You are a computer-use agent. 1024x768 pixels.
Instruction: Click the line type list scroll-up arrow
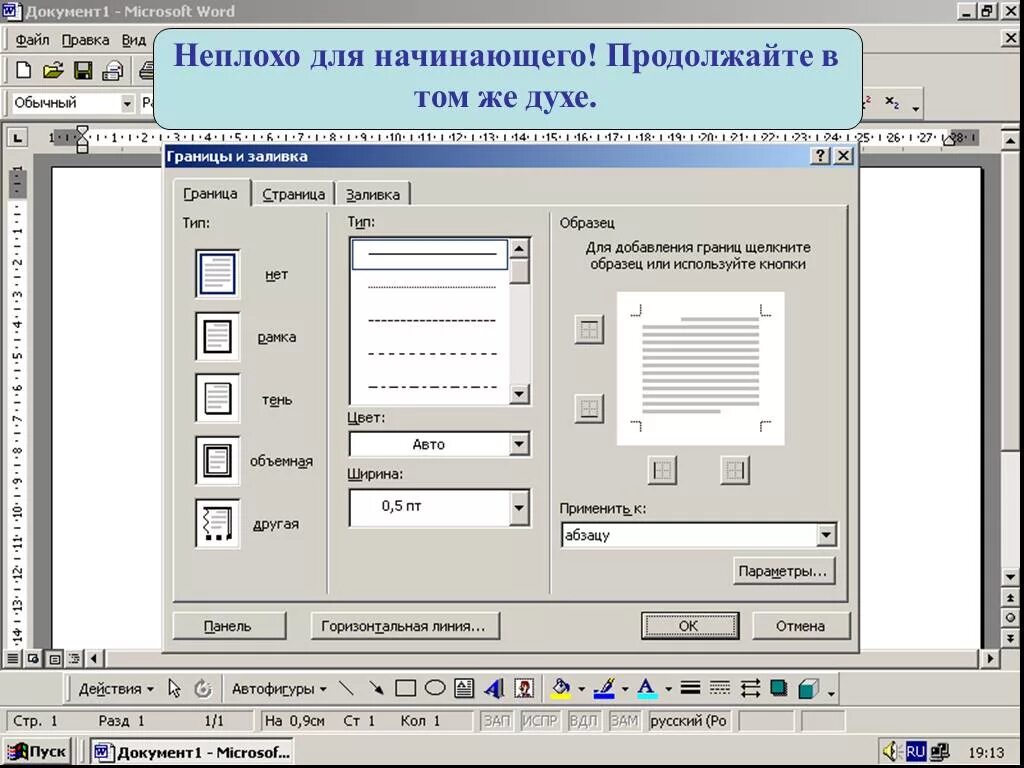click(x=519, y=248)
